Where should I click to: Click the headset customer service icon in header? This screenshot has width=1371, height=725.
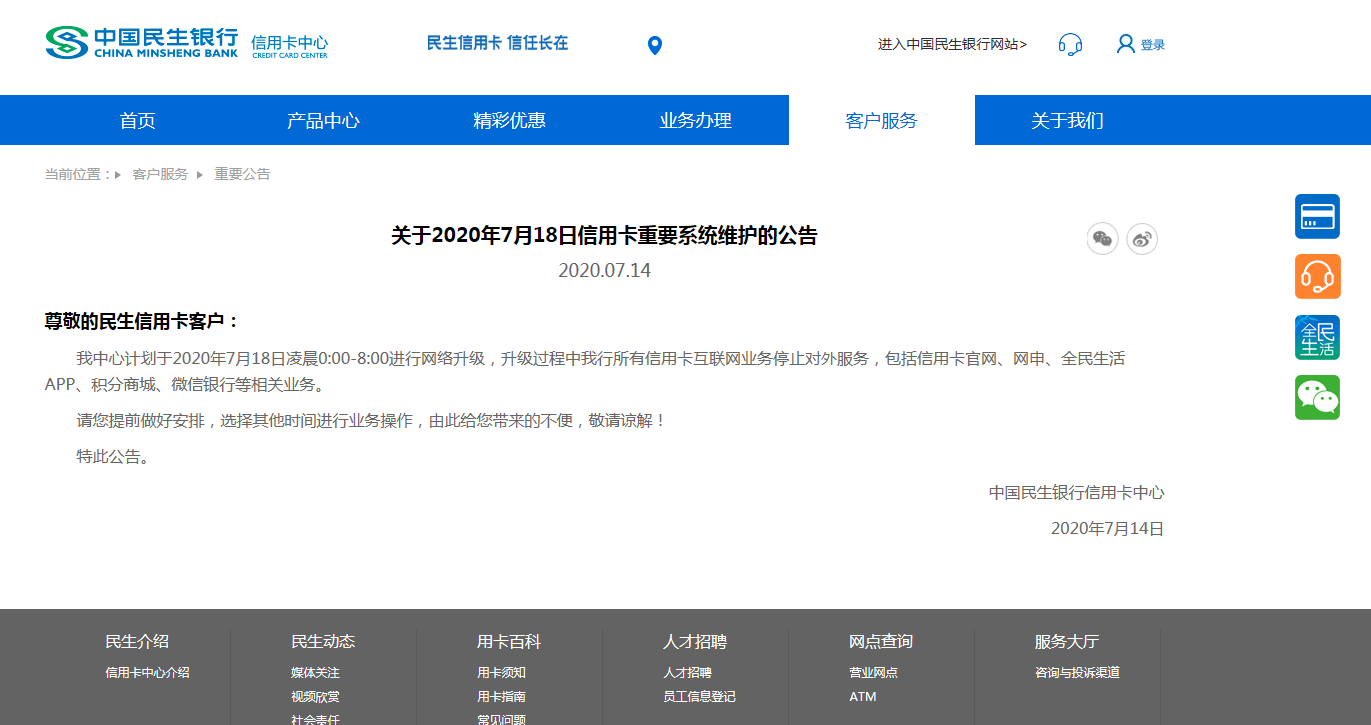pyautogui.click(x=1070, y=44)
